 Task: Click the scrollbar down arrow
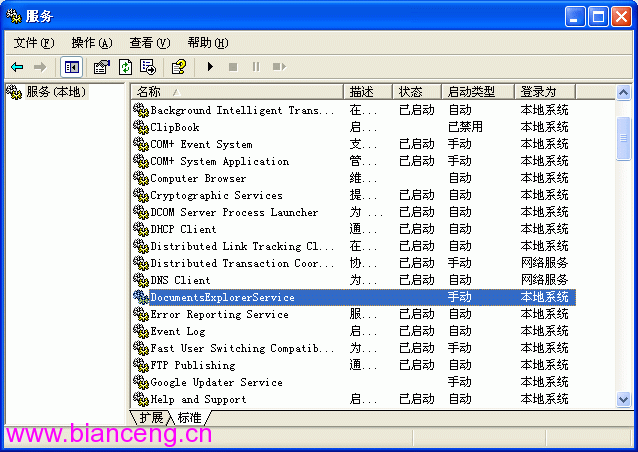pyautogui.click(x=623, y=399)
